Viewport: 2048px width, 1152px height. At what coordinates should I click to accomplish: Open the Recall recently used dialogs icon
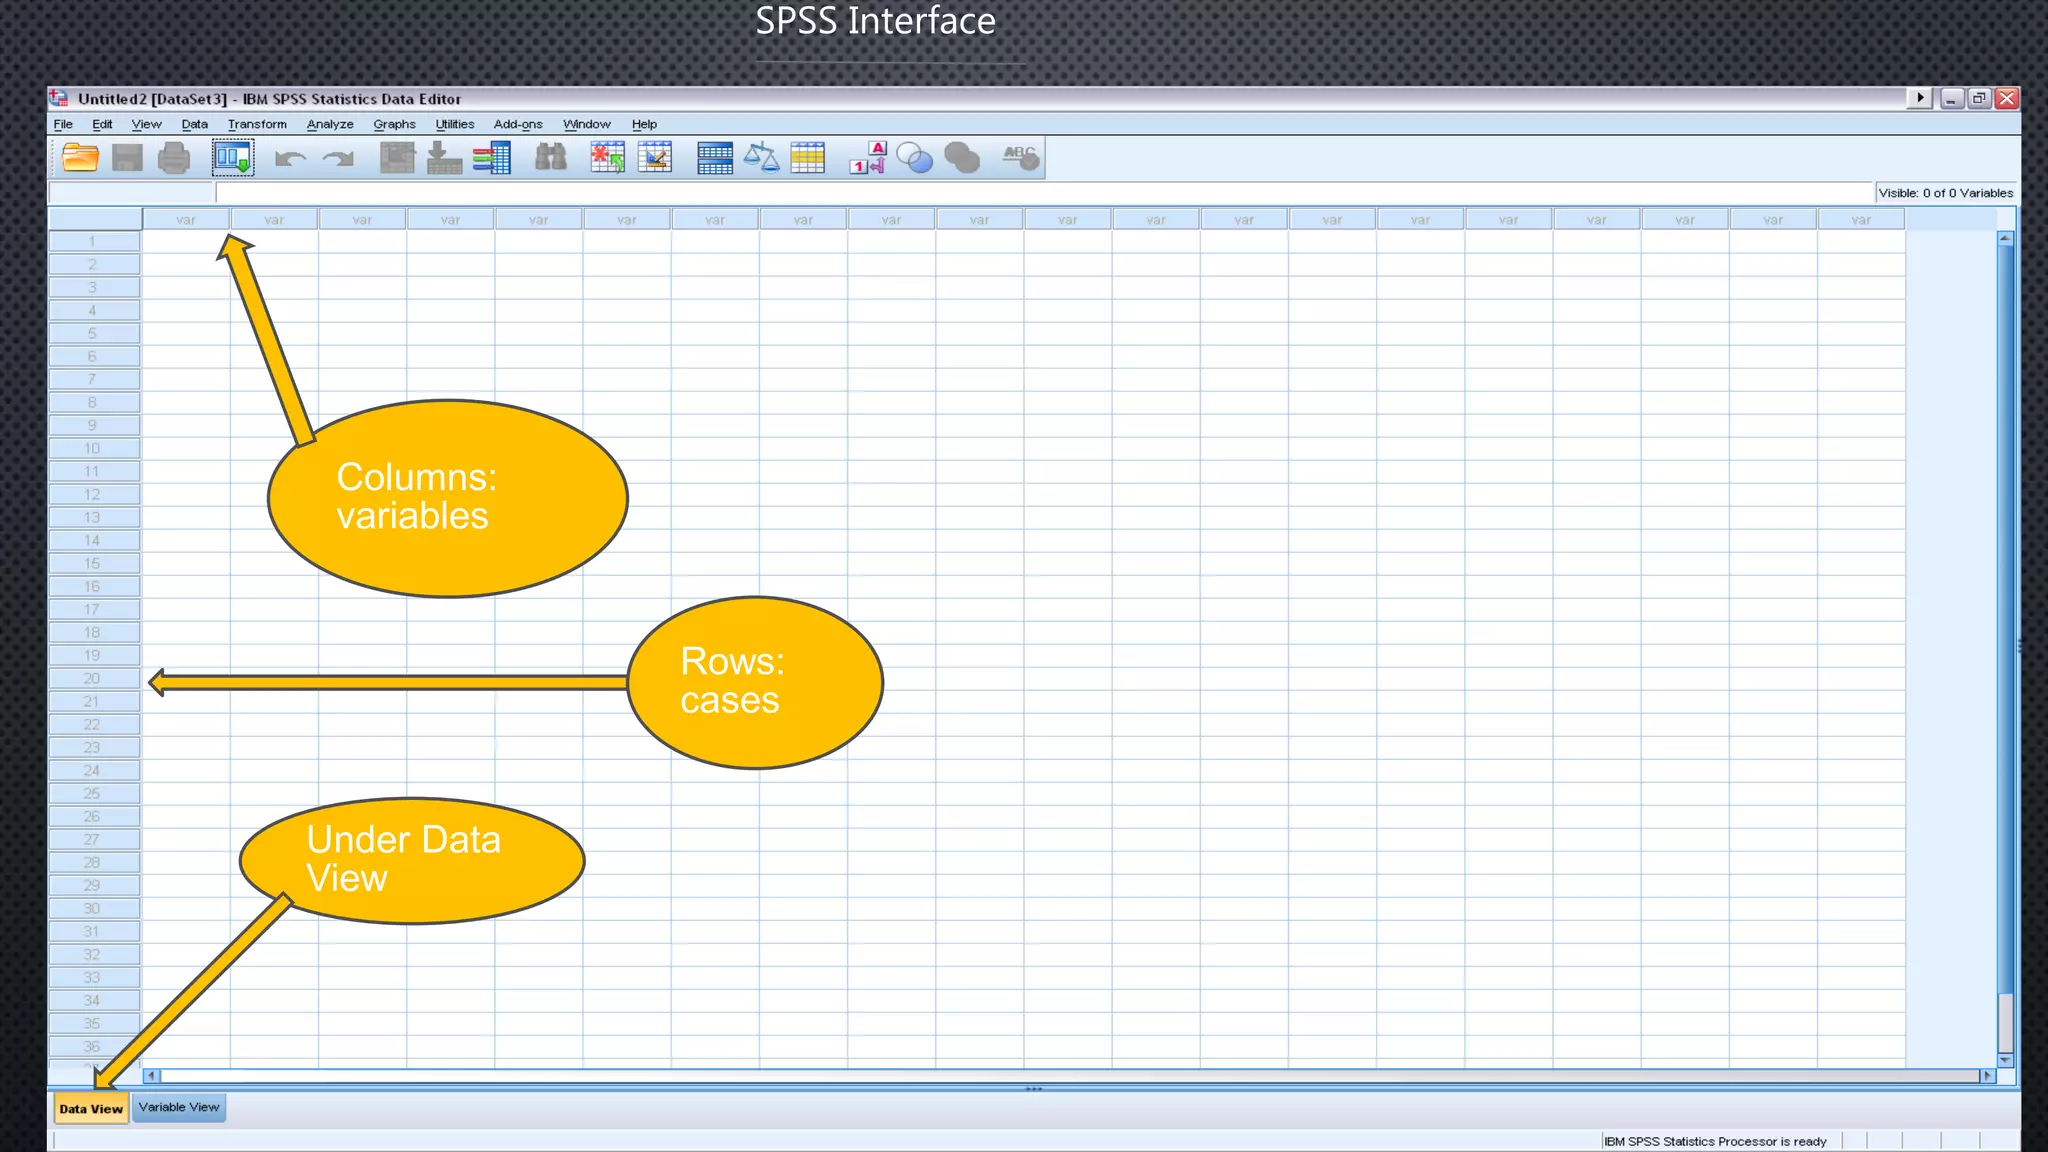(x=233, y=158)
